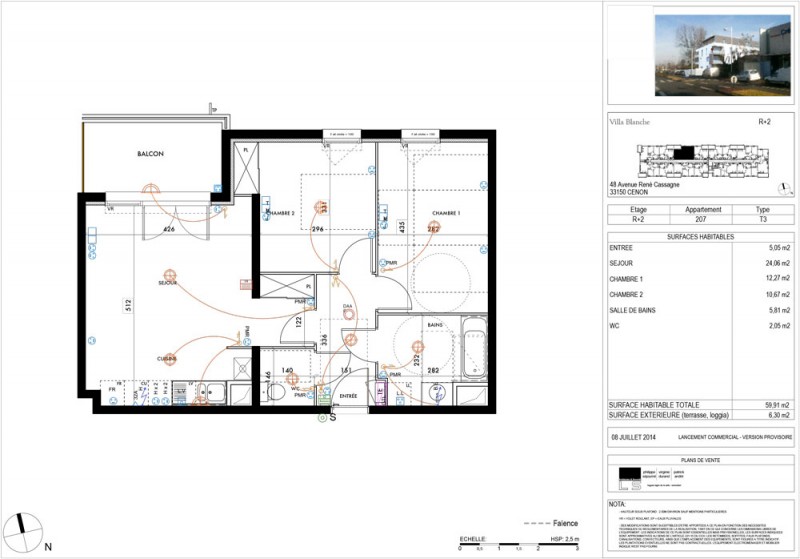Click the building photo thumbnail
Image resolution: width=800 pixels, height=559 pixels.
pyautogui.click(x=722, y=55)
